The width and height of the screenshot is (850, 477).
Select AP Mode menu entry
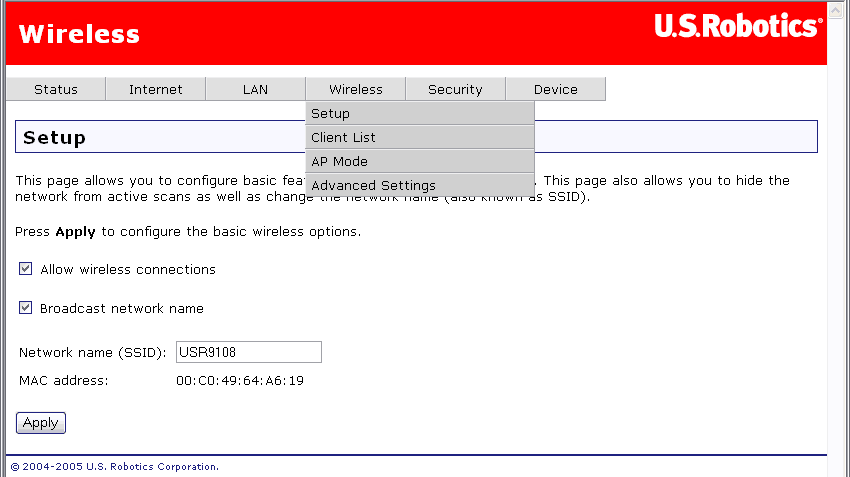(x=420, y=161)
